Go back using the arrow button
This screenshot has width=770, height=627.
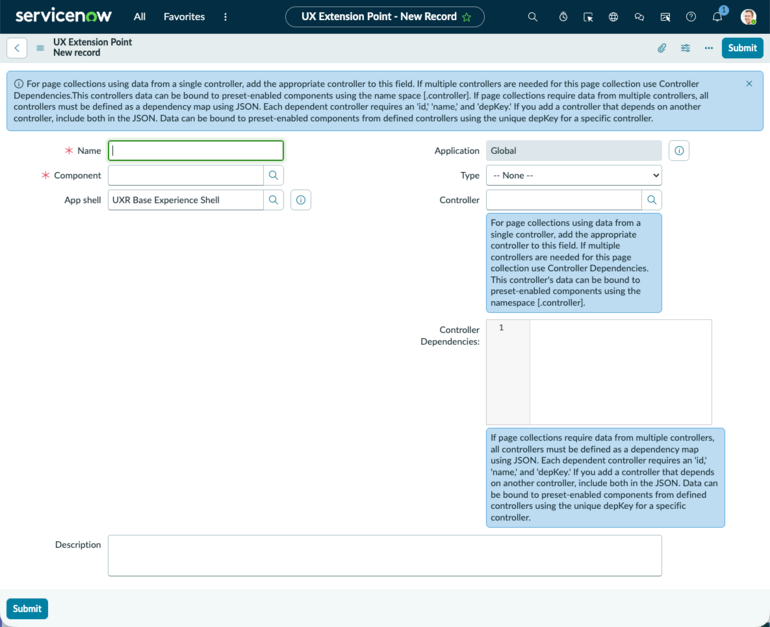pos(17,48)
